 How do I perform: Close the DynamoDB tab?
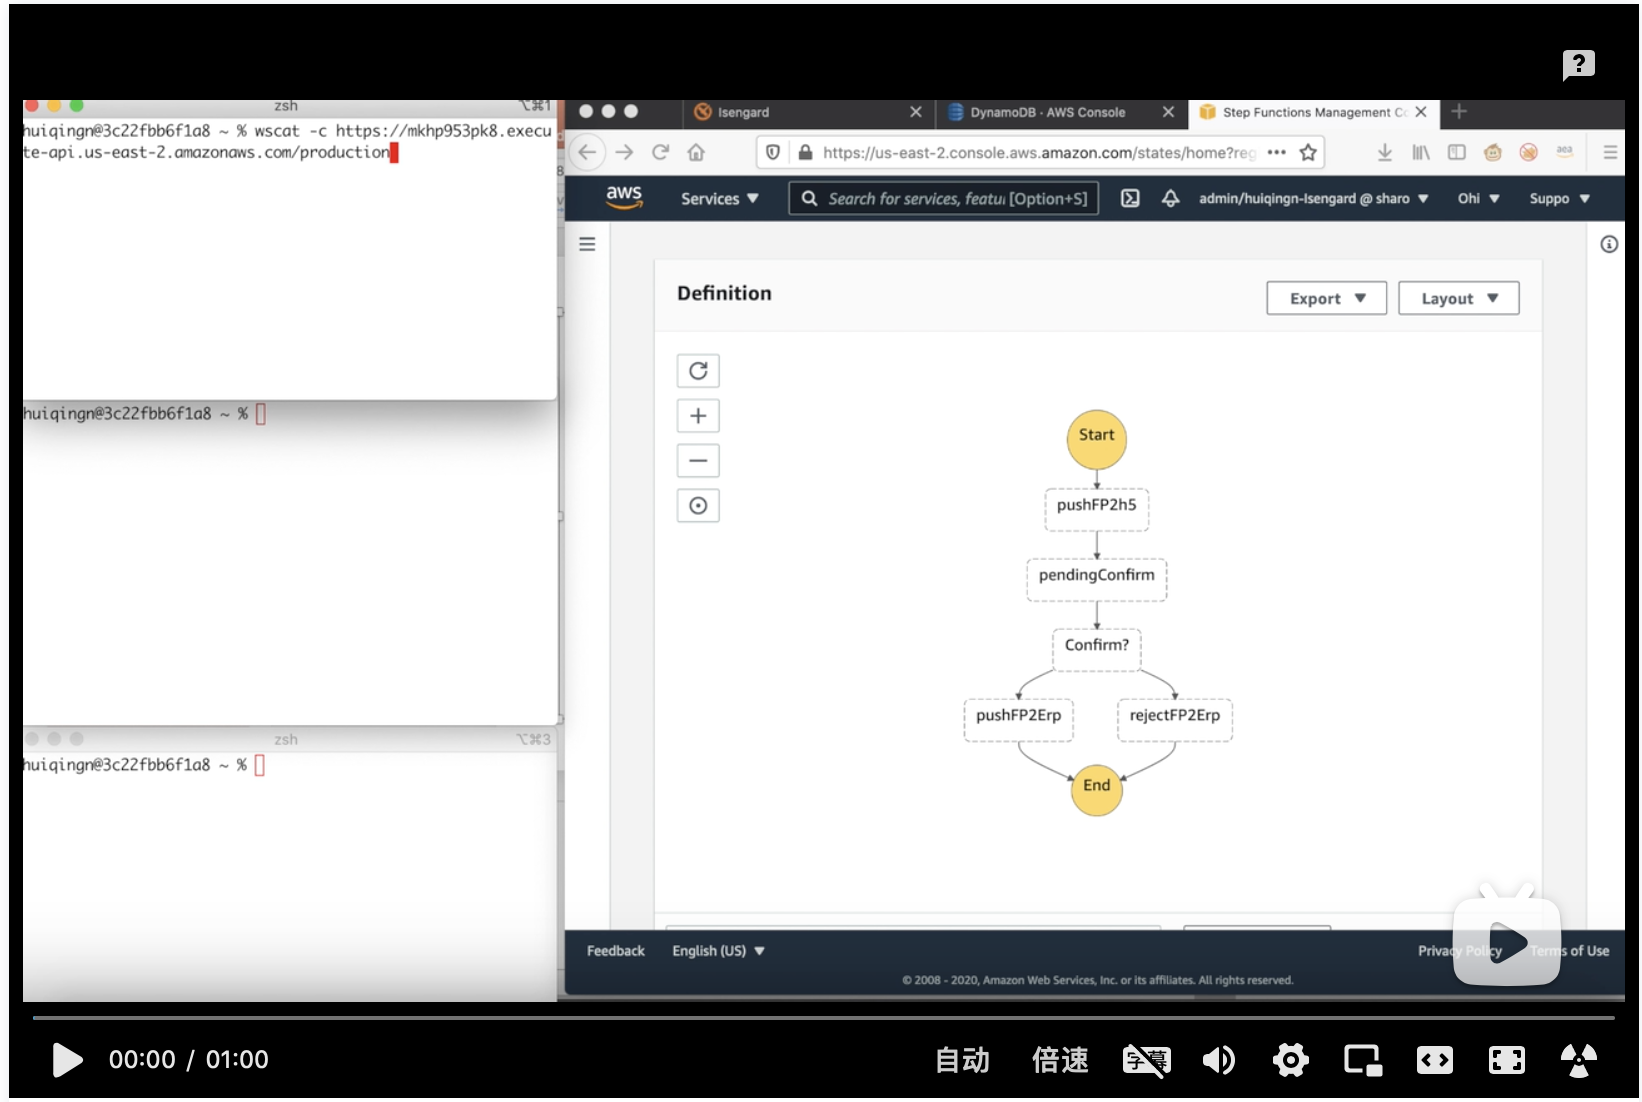pos(1168,112)
